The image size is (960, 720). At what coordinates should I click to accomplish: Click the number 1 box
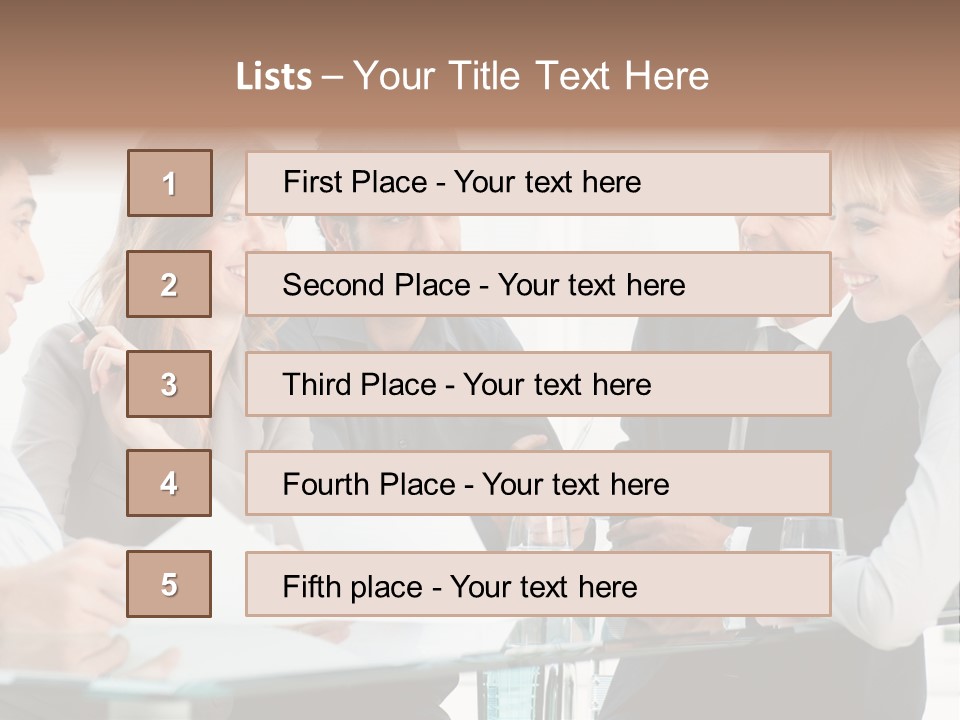pos(170,183)
